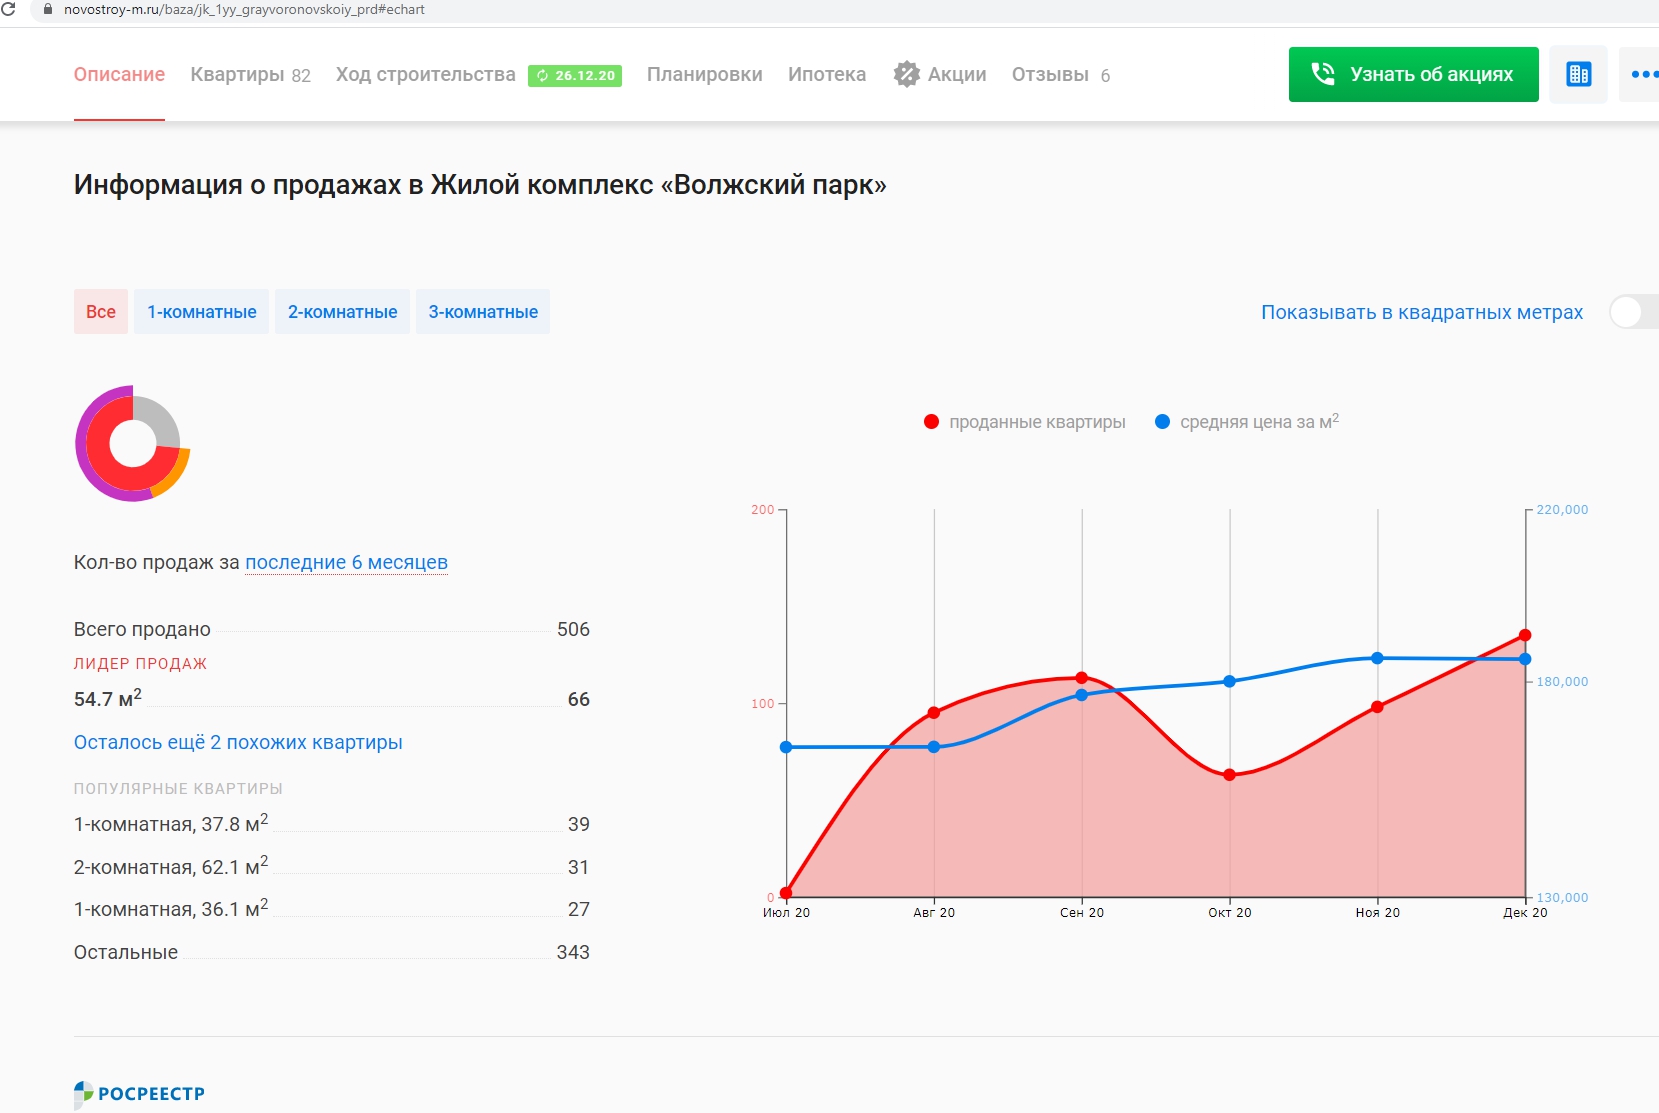
Task: Click the ПОПУЛЯРНЫЕ КВАРТИРЫ heading
Action: [x=178, y=789]
